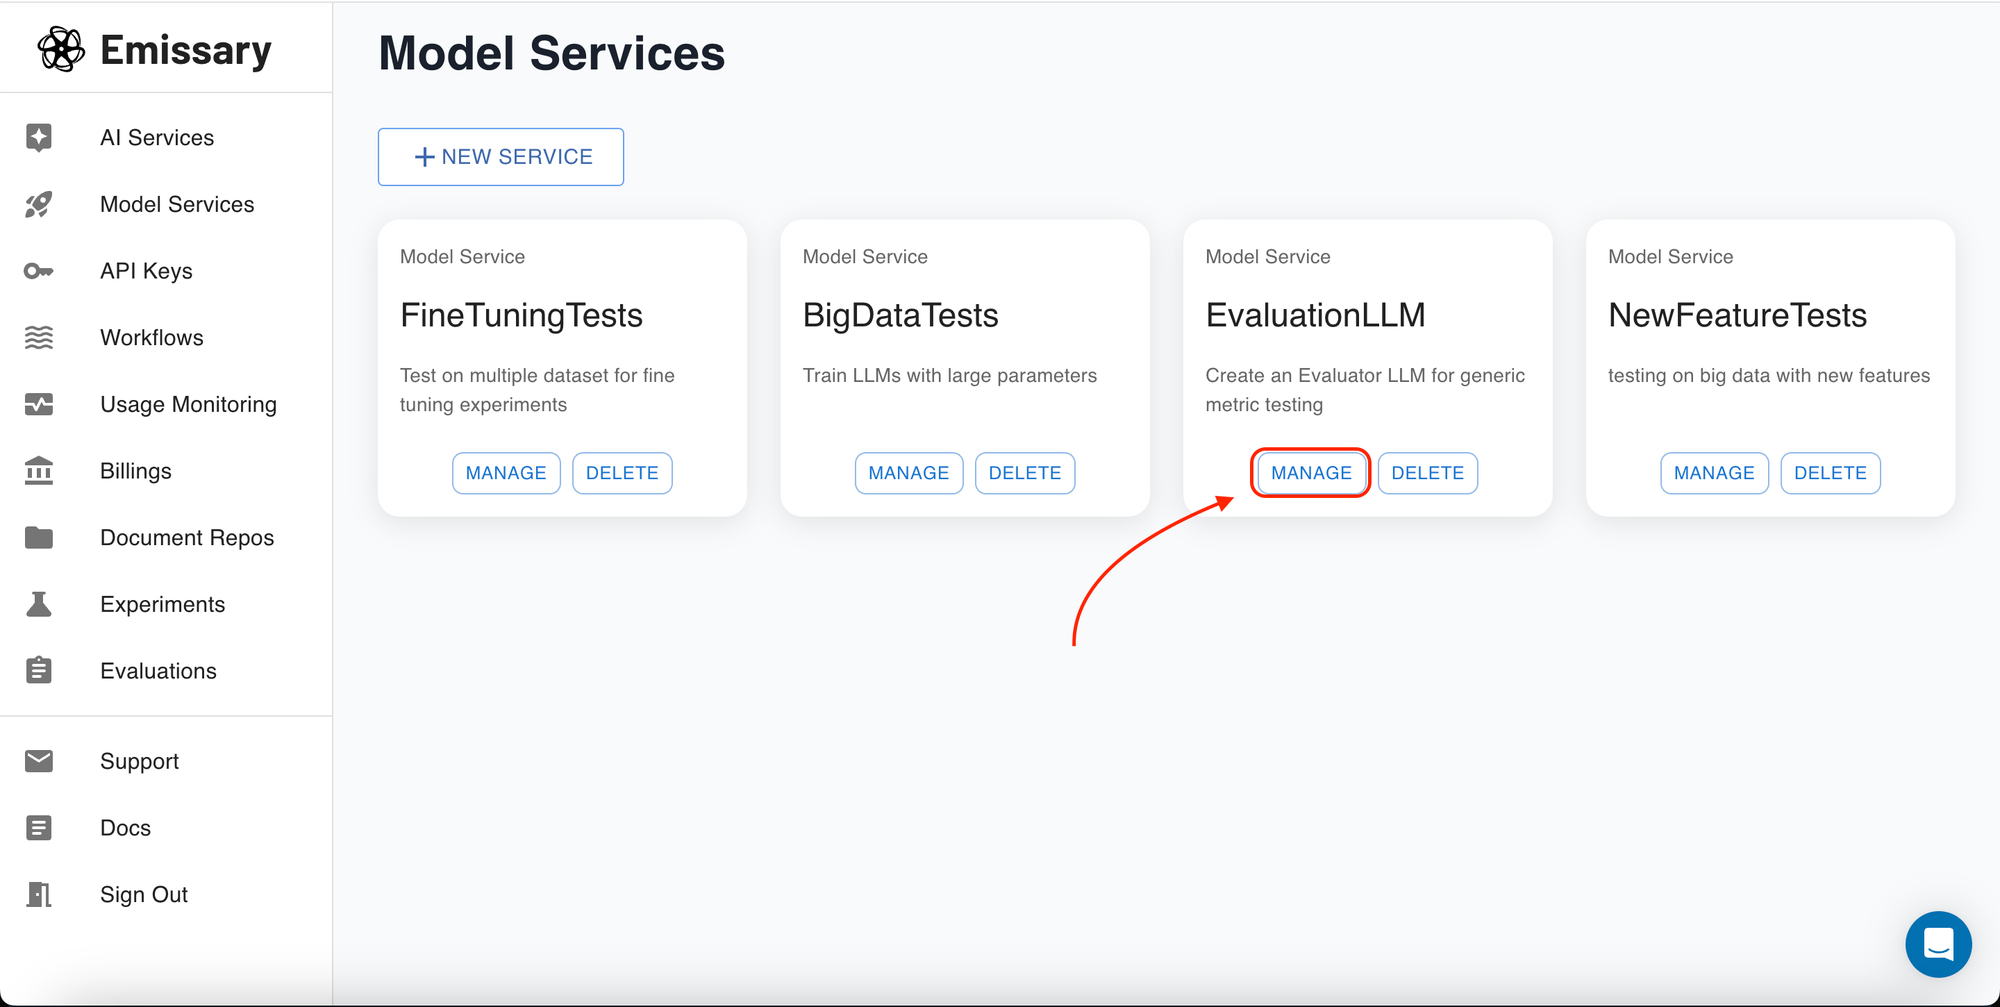This screenshot has width=2000, height=1007.
Task: Open the chat support bubble
Action: (1938, 944)
